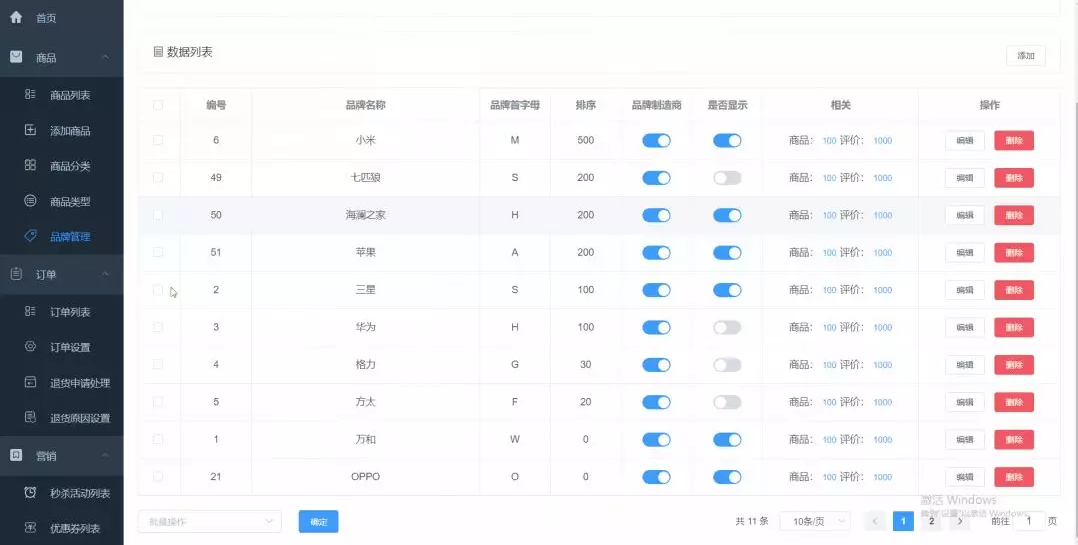The height and width of the screenshot is (545, 1078).
Task: Open the 批量操作 dropdown
Action: 210,522
